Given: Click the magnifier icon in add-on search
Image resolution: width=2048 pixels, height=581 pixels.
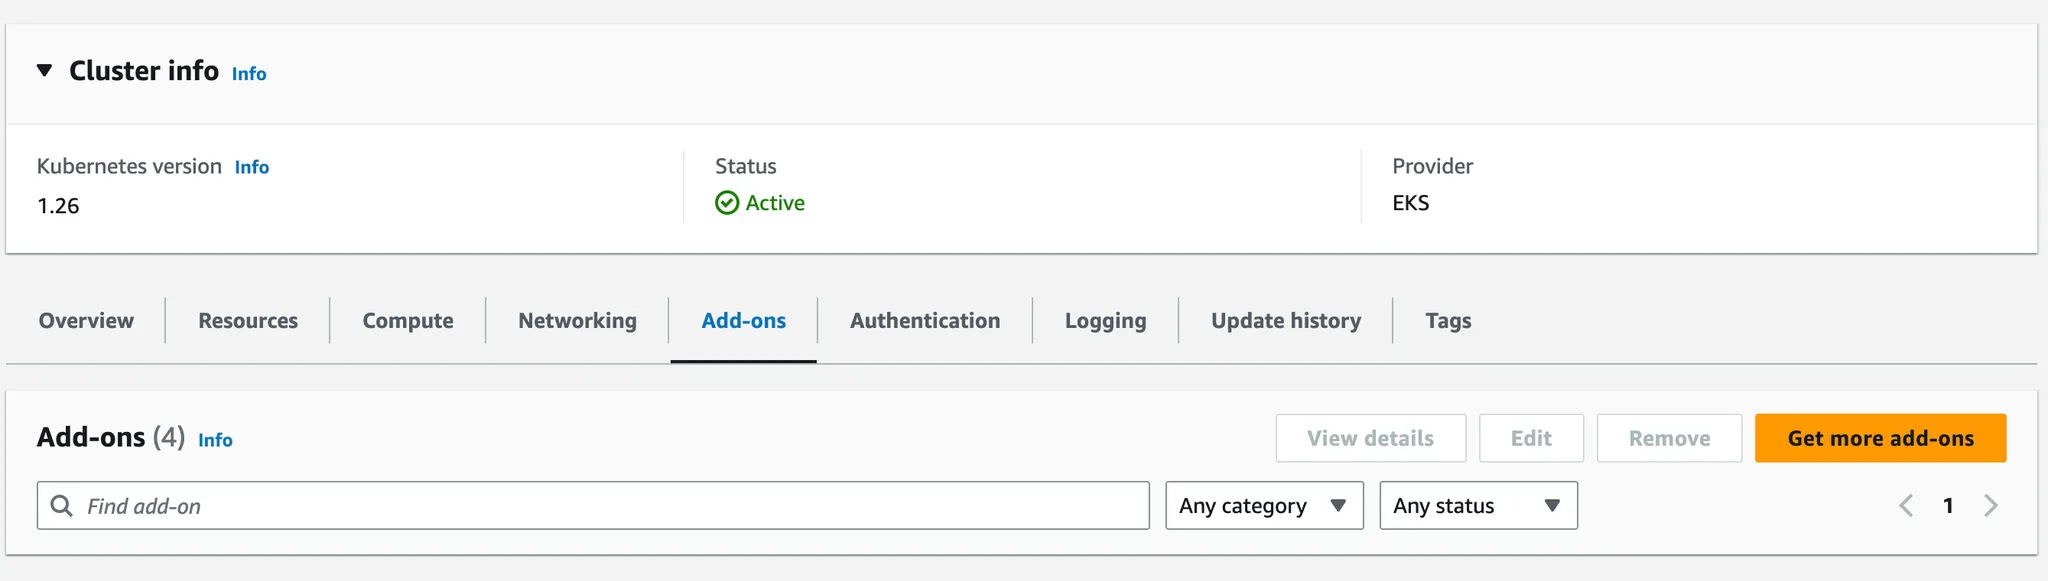Looking at the screenshot, I should 62,506.
